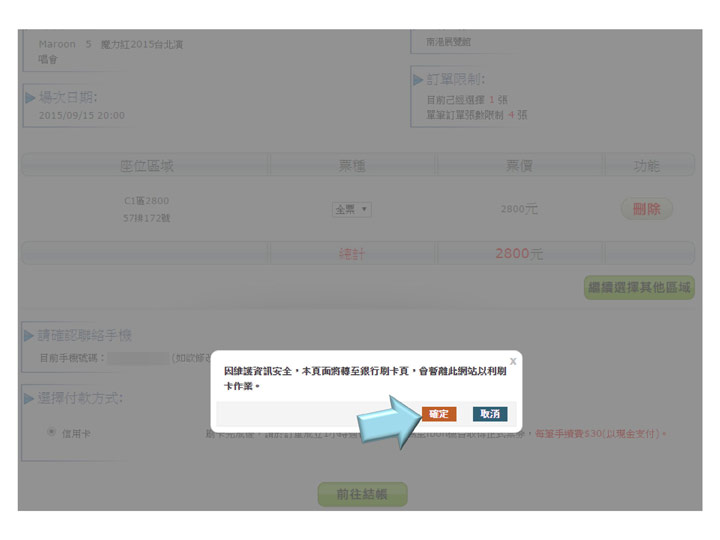Close the dialog with the x icon

pyautogui.click(x=513, y=361)
